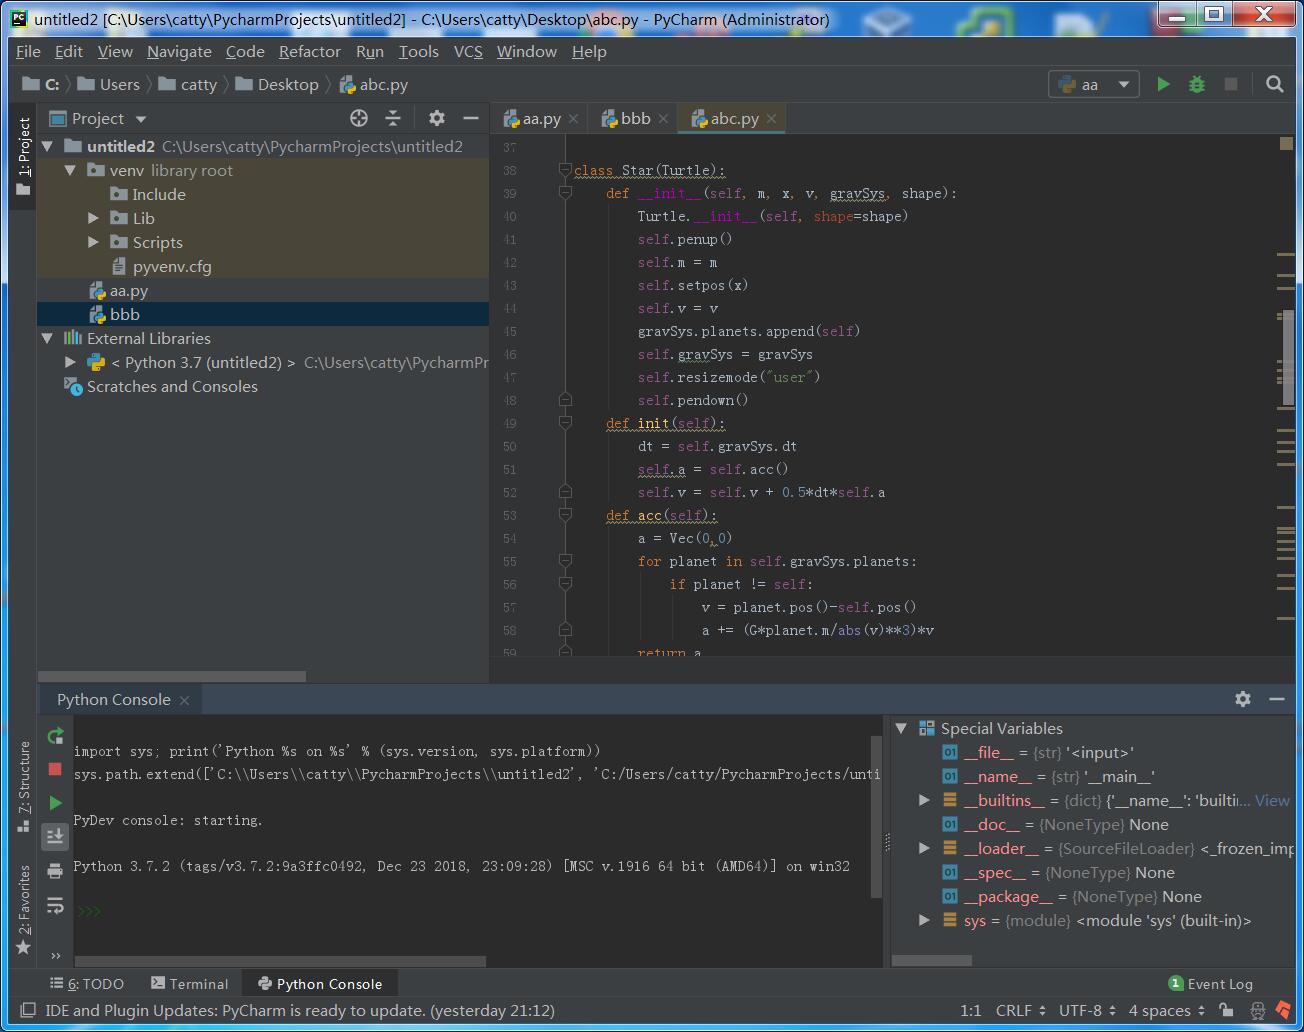
Task: Open the Refactor menu
Action: [309, 51]
